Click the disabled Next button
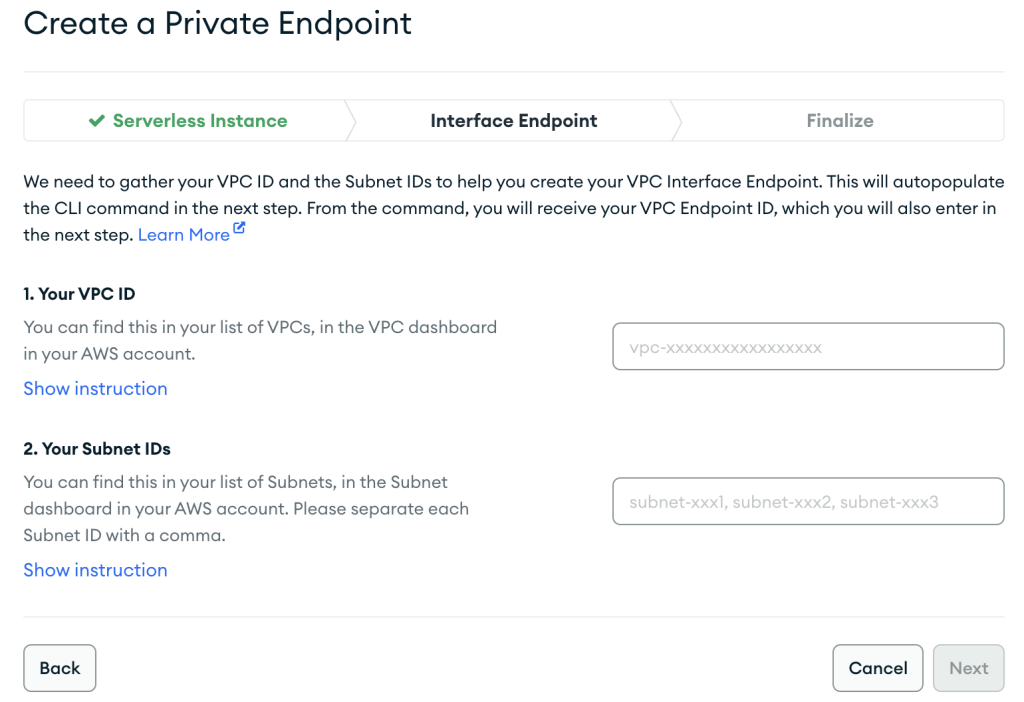 point(968,668)
